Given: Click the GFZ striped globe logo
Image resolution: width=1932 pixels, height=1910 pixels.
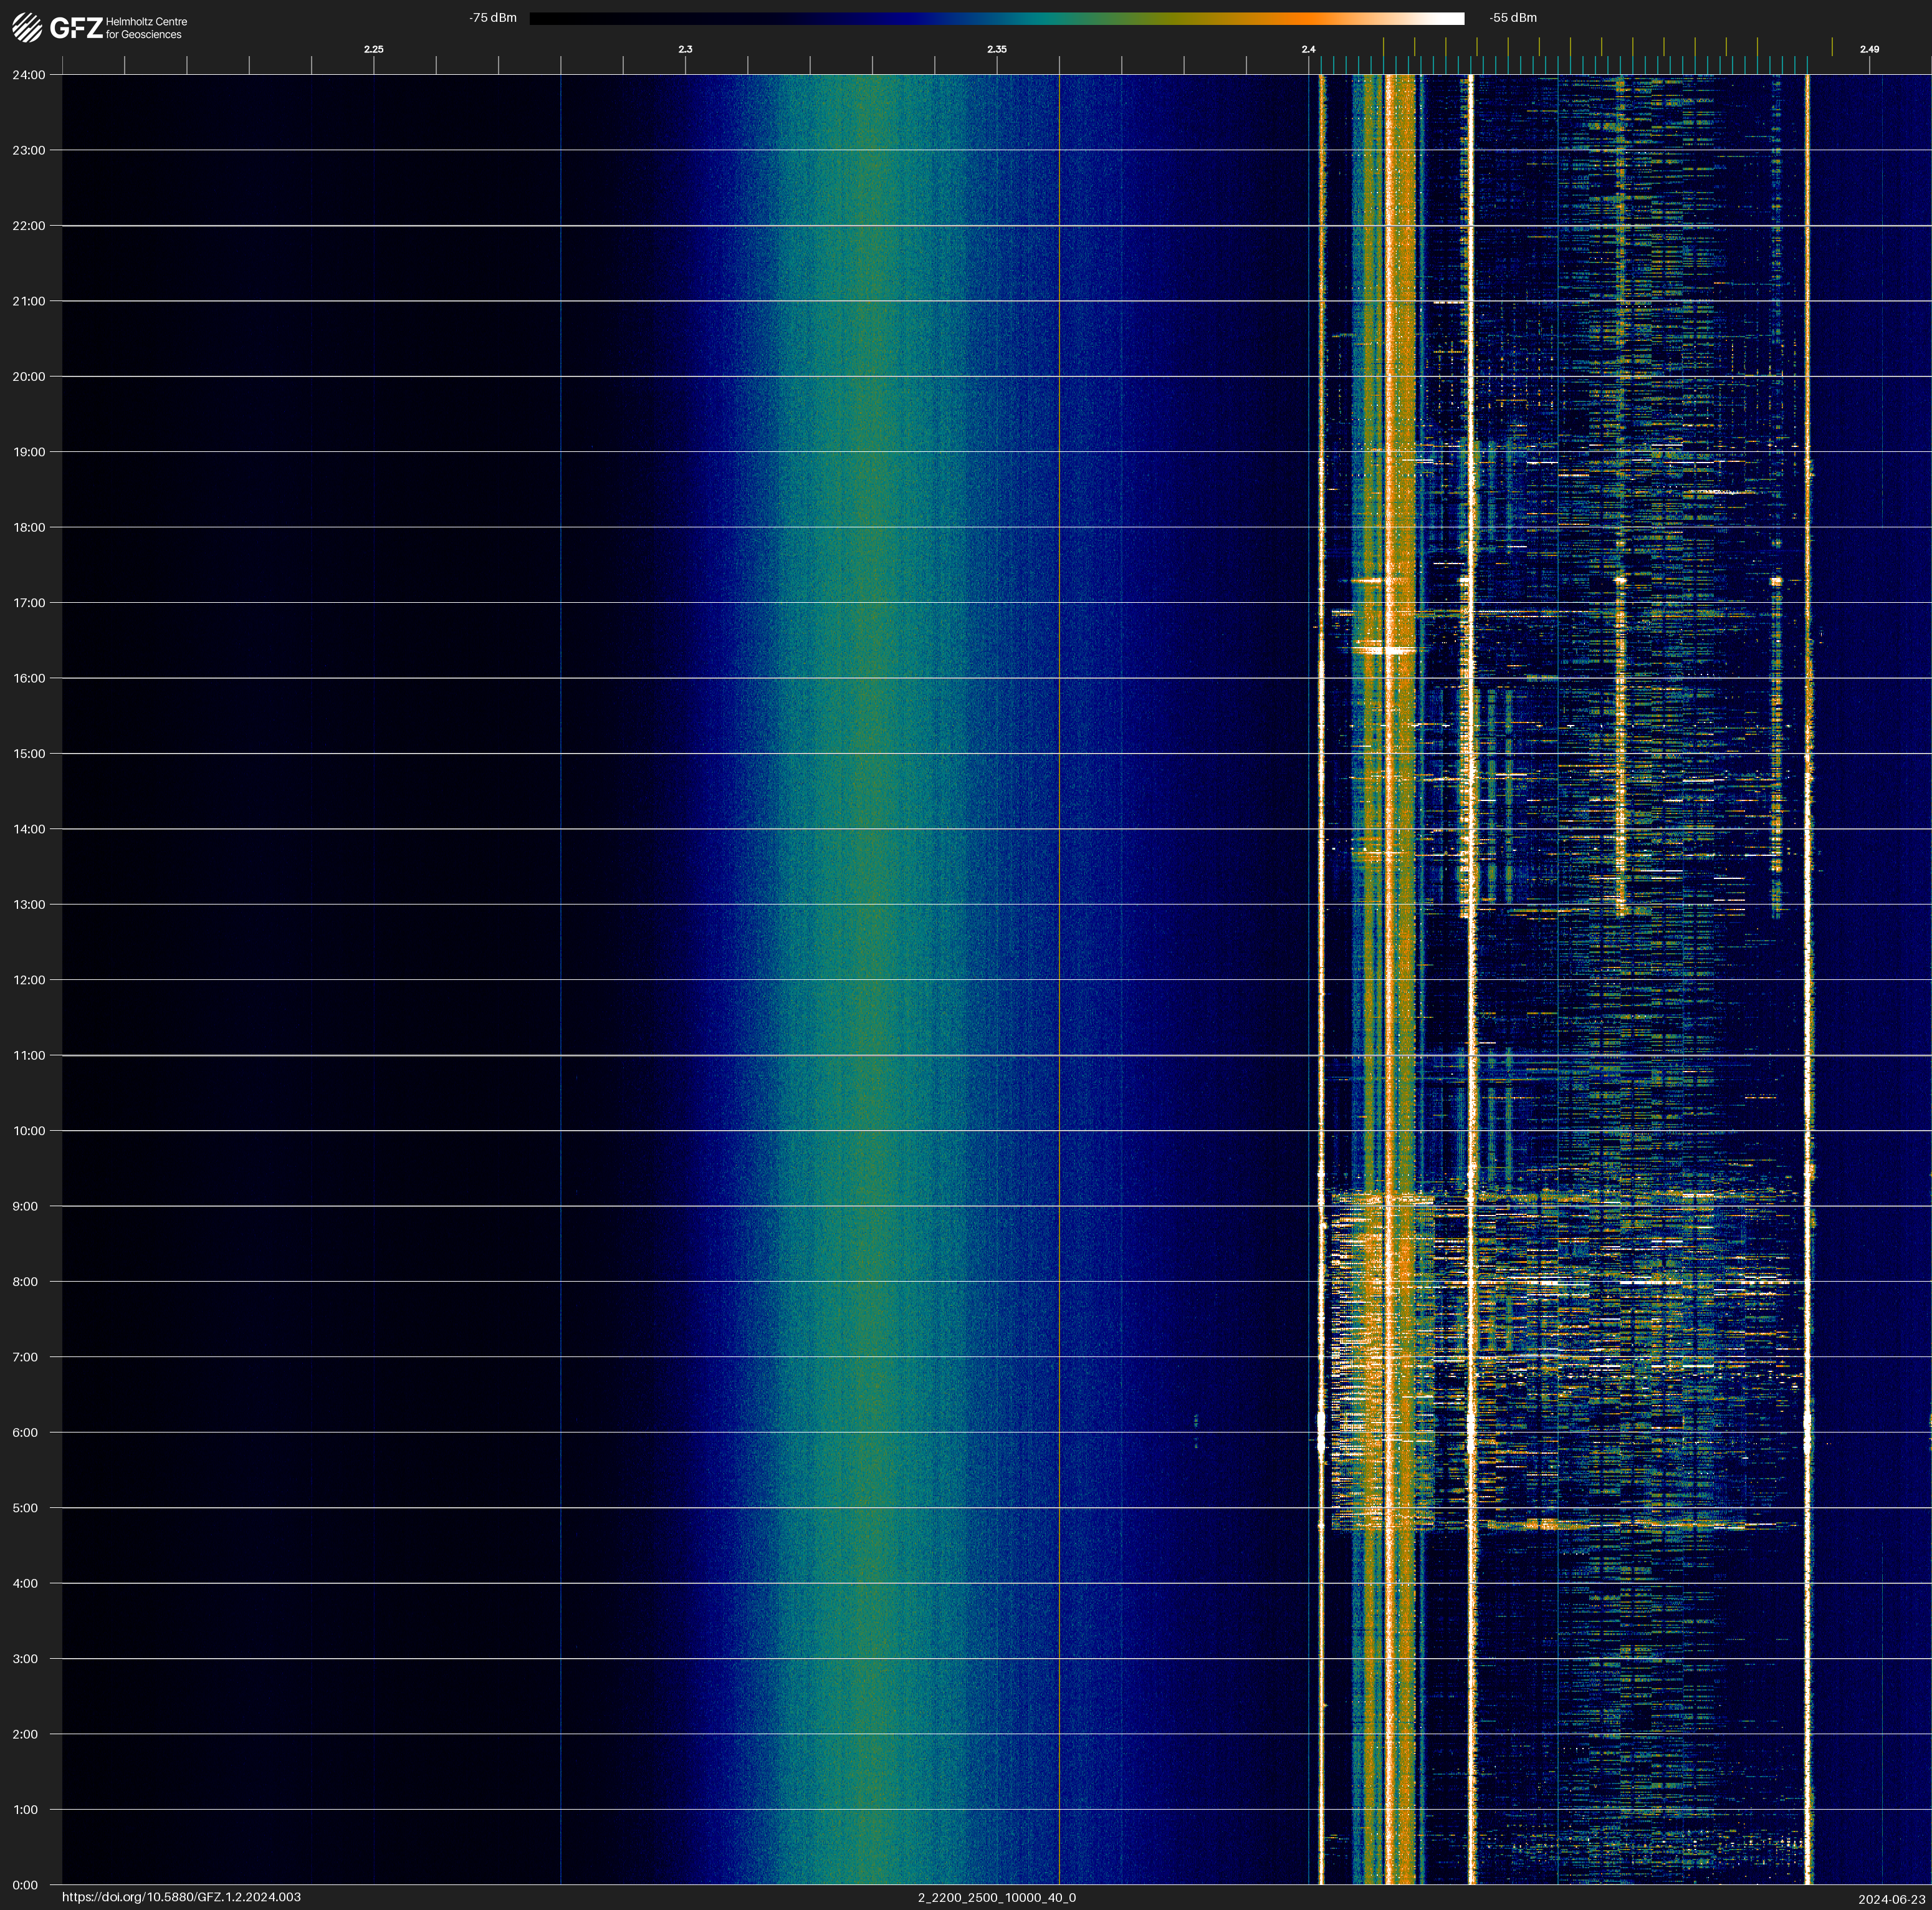Looking at the screenshot, I should click(x=27, y=28).
